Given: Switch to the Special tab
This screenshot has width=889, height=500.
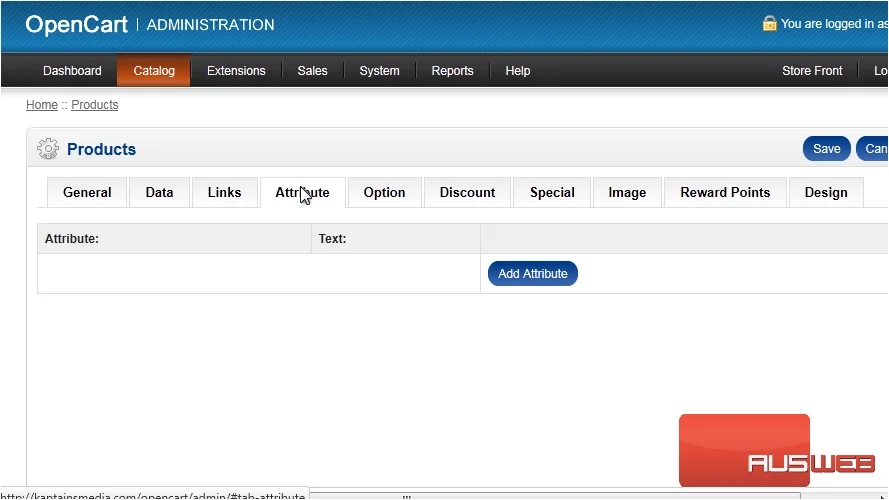Looking at the screenshot, I should [552, 193].
